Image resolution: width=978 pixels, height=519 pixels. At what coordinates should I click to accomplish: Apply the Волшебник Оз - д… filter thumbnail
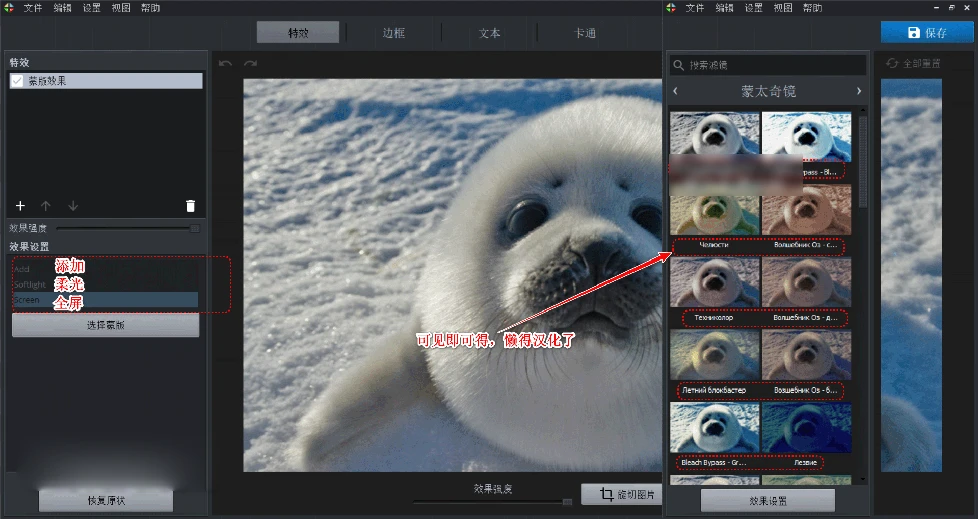806,283
